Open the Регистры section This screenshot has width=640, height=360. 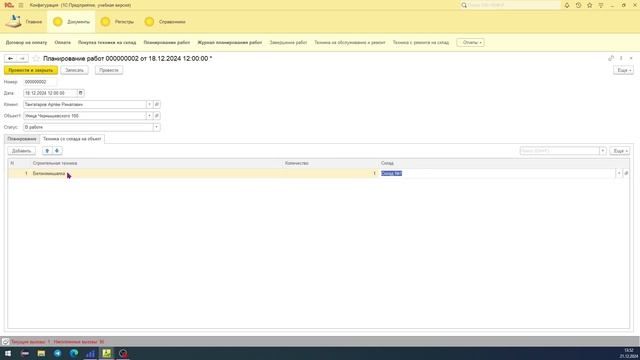pos(118,22)
